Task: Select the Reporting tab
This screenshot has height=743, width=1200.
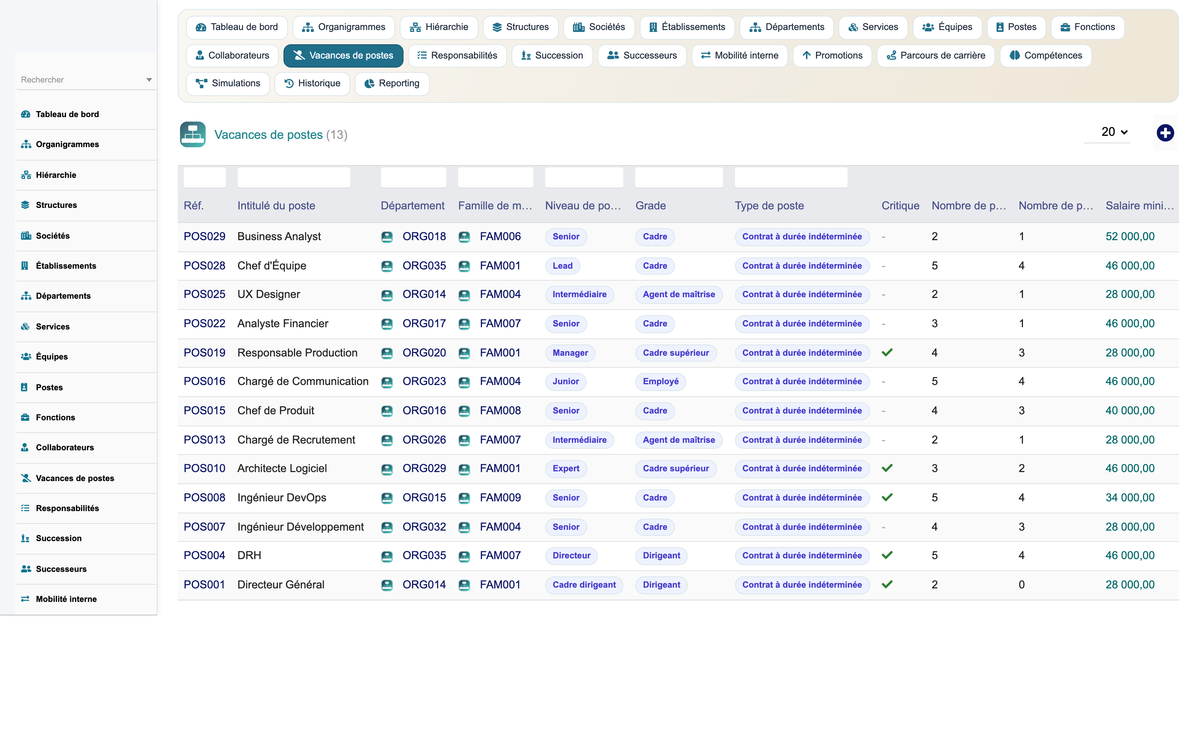Action: click(x=392, y=84)
